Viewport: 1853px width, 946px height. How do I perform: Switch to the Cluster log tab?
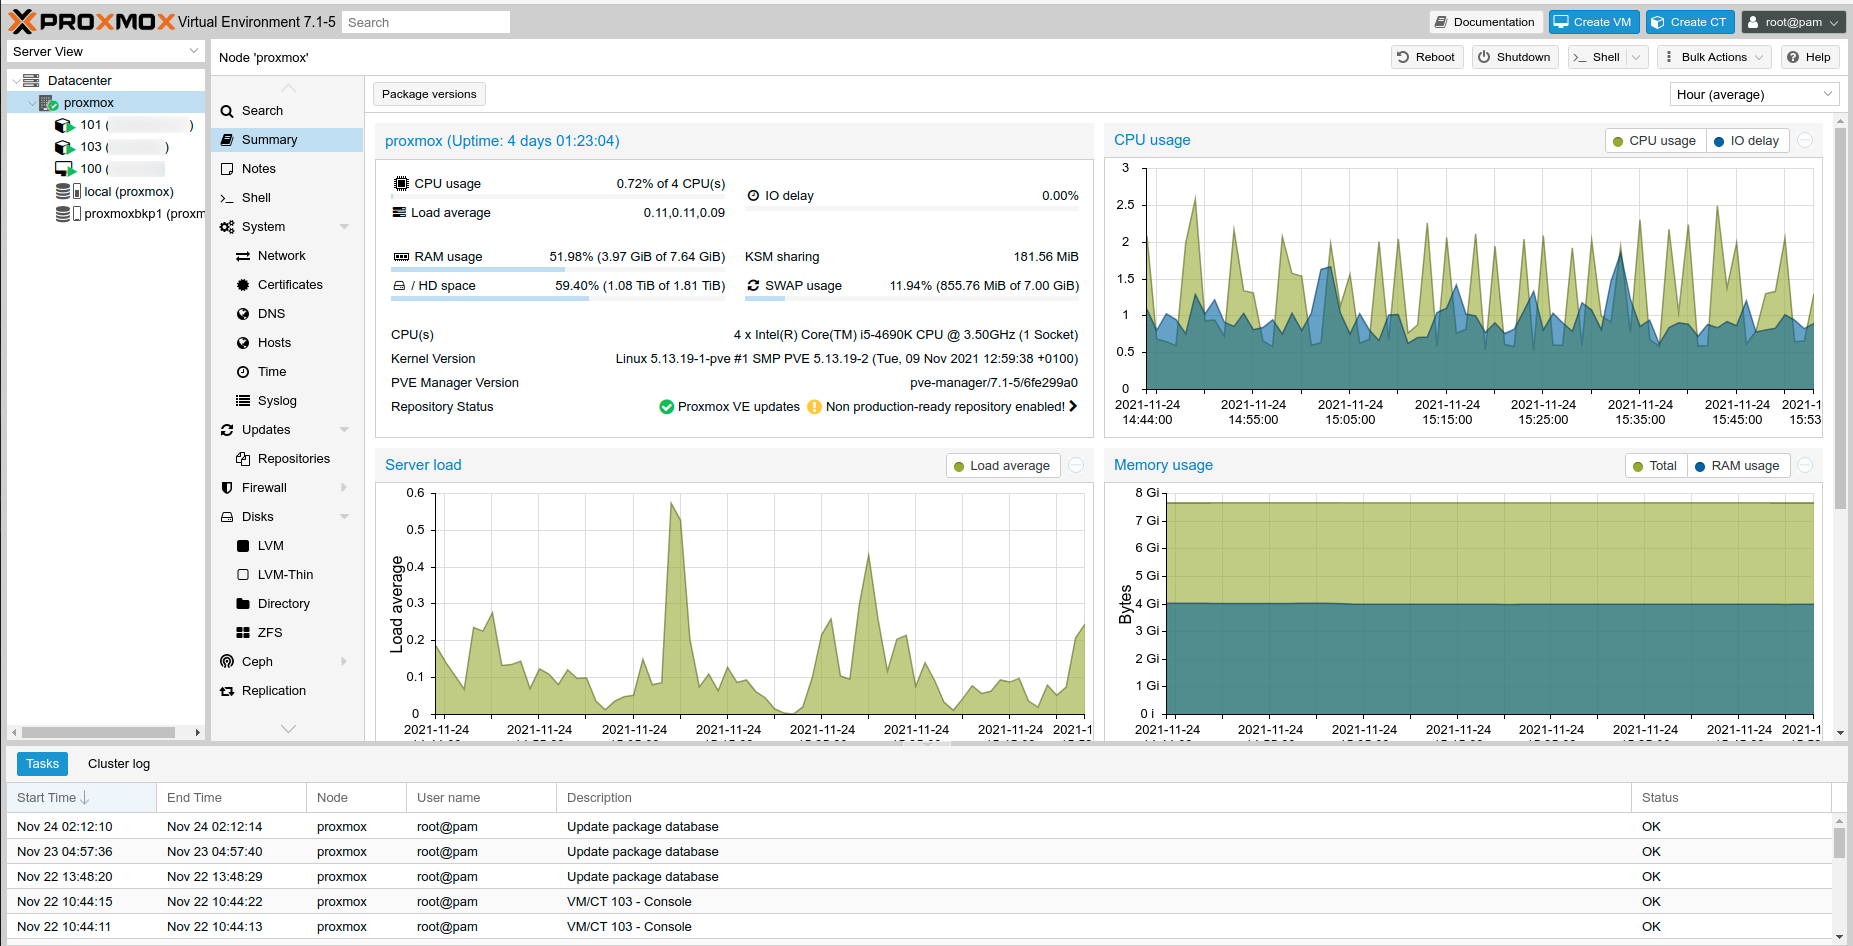click(119, 764)
